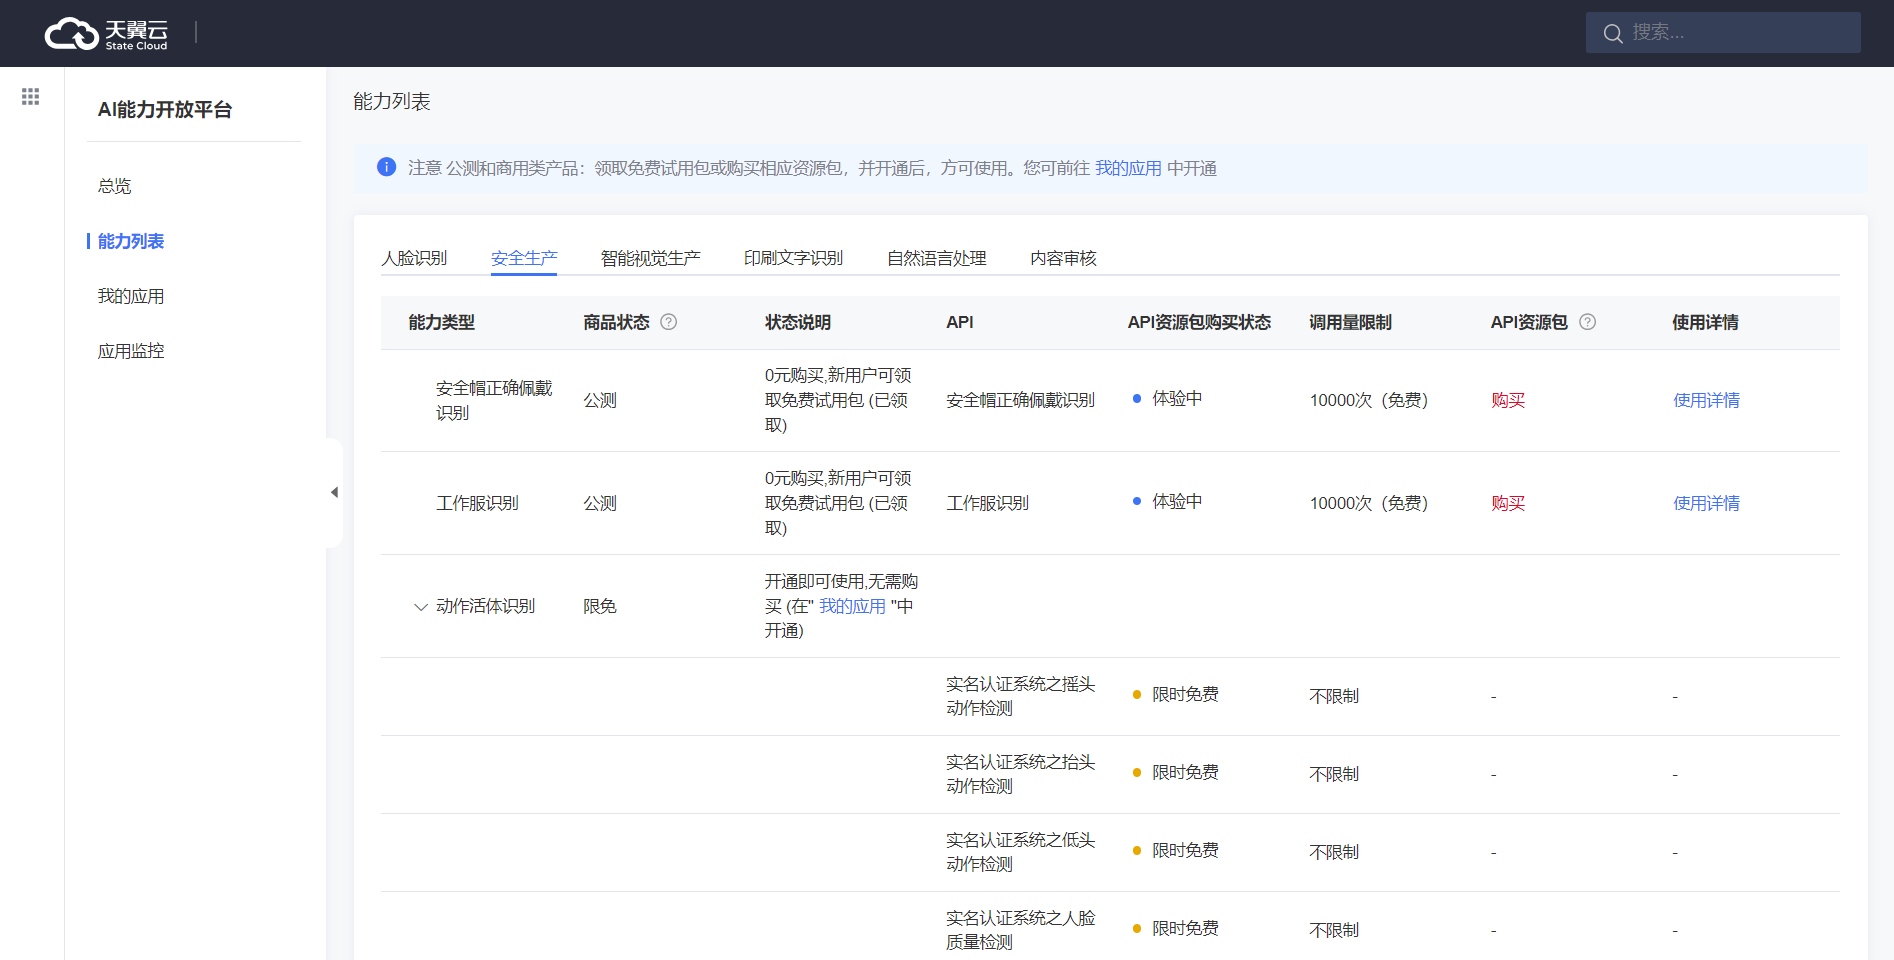This screenshot has height=960, width=1894.
Task: Click 实名认证系统之低头动作检测 API
Action: tap(1021, 852)
